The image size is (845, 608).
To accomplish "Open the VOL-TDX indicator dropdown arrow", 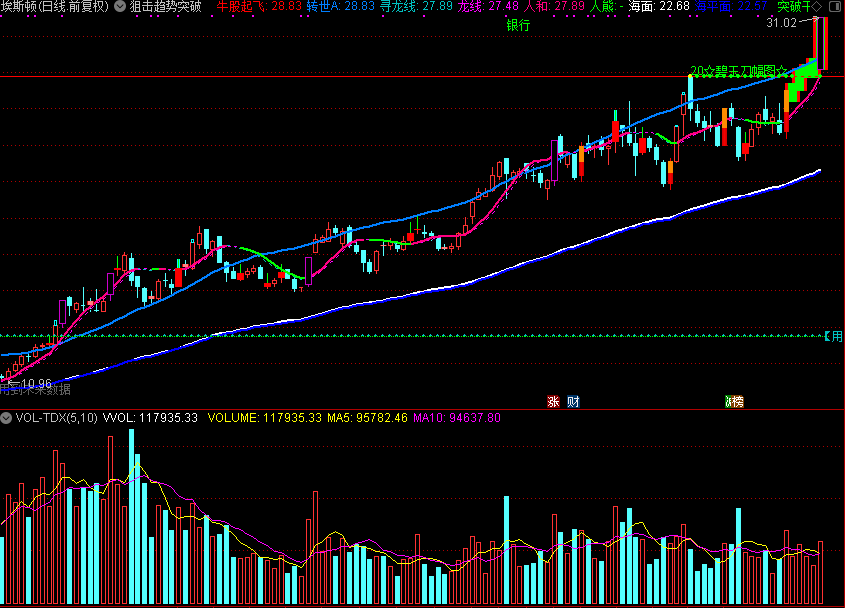I will (x=6, y=418).
